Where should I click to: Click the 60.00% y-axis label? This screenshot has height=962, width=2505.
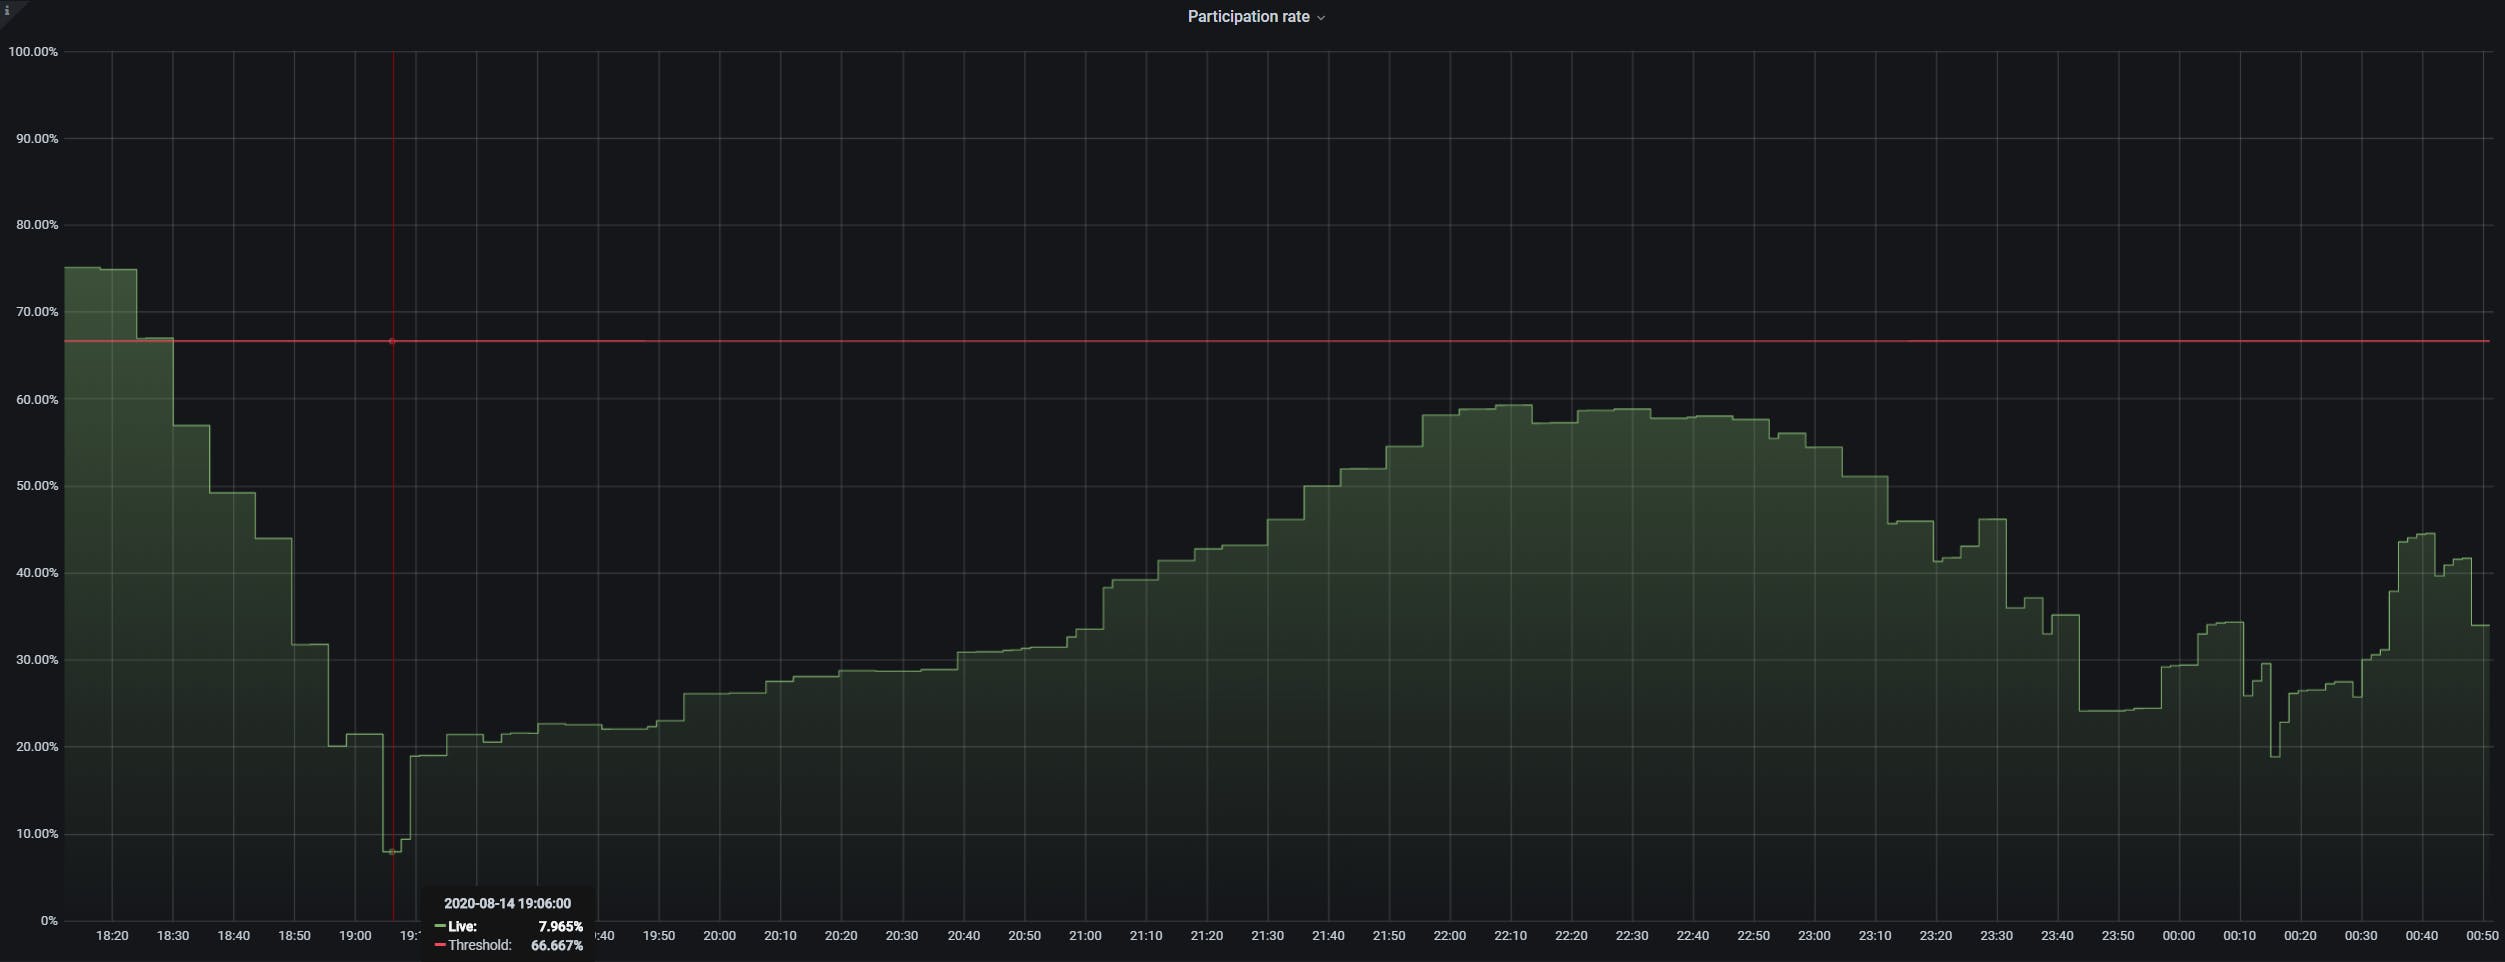(37, 399)
